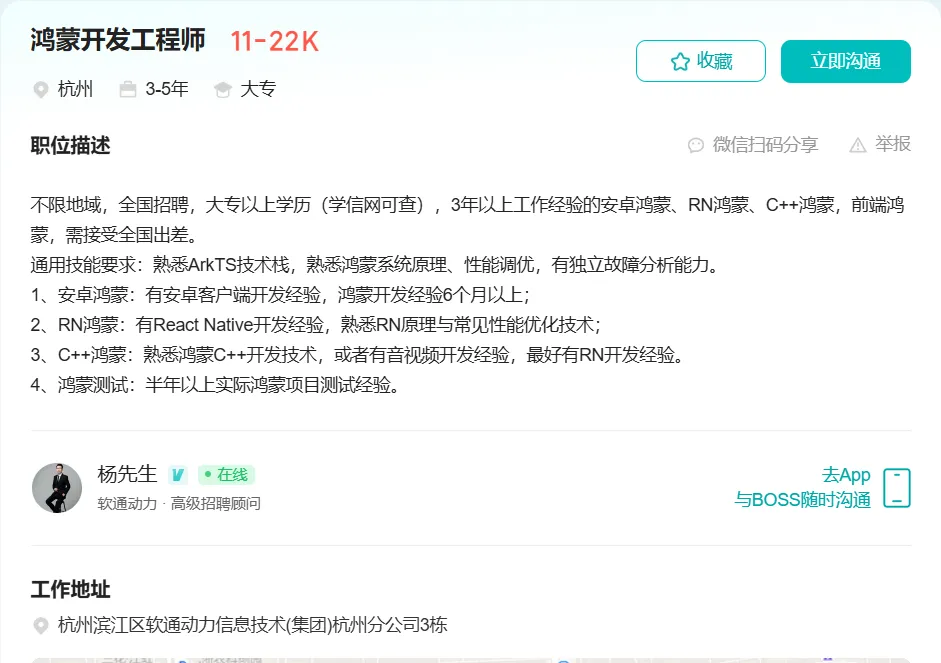Click the WeChat share bubble icon
The width and height of the screenshot is (941, 663).
696,145
